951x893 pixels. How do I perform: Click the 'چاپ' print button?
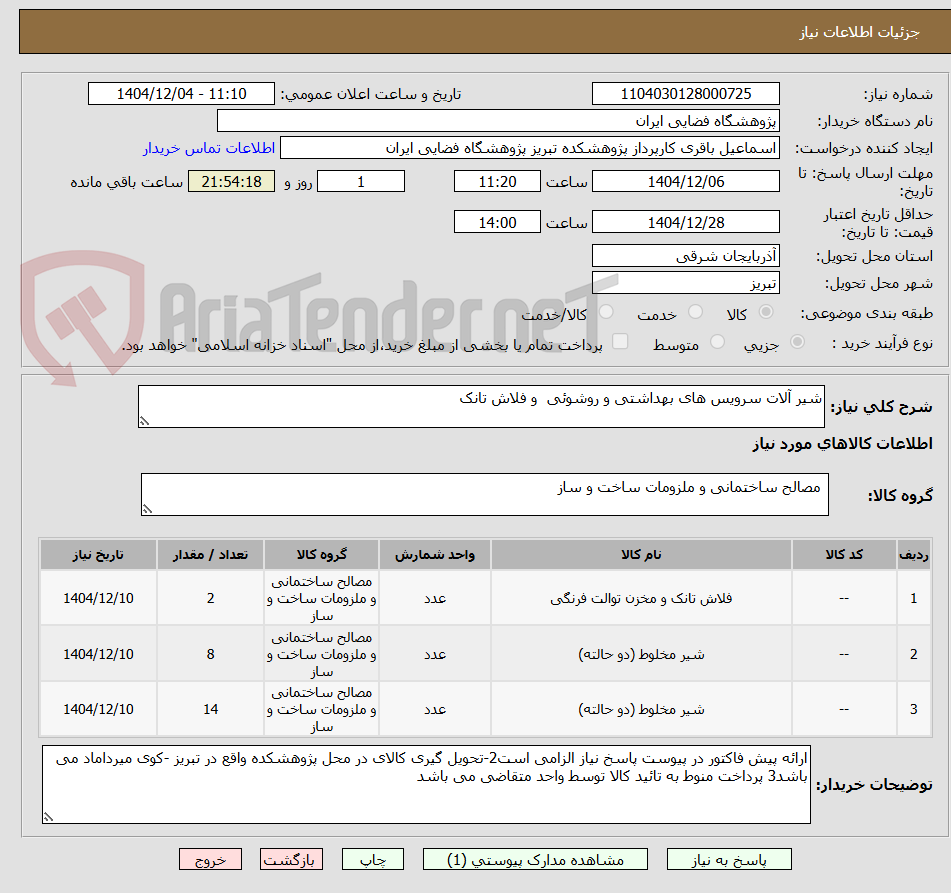tap(373, 860)
